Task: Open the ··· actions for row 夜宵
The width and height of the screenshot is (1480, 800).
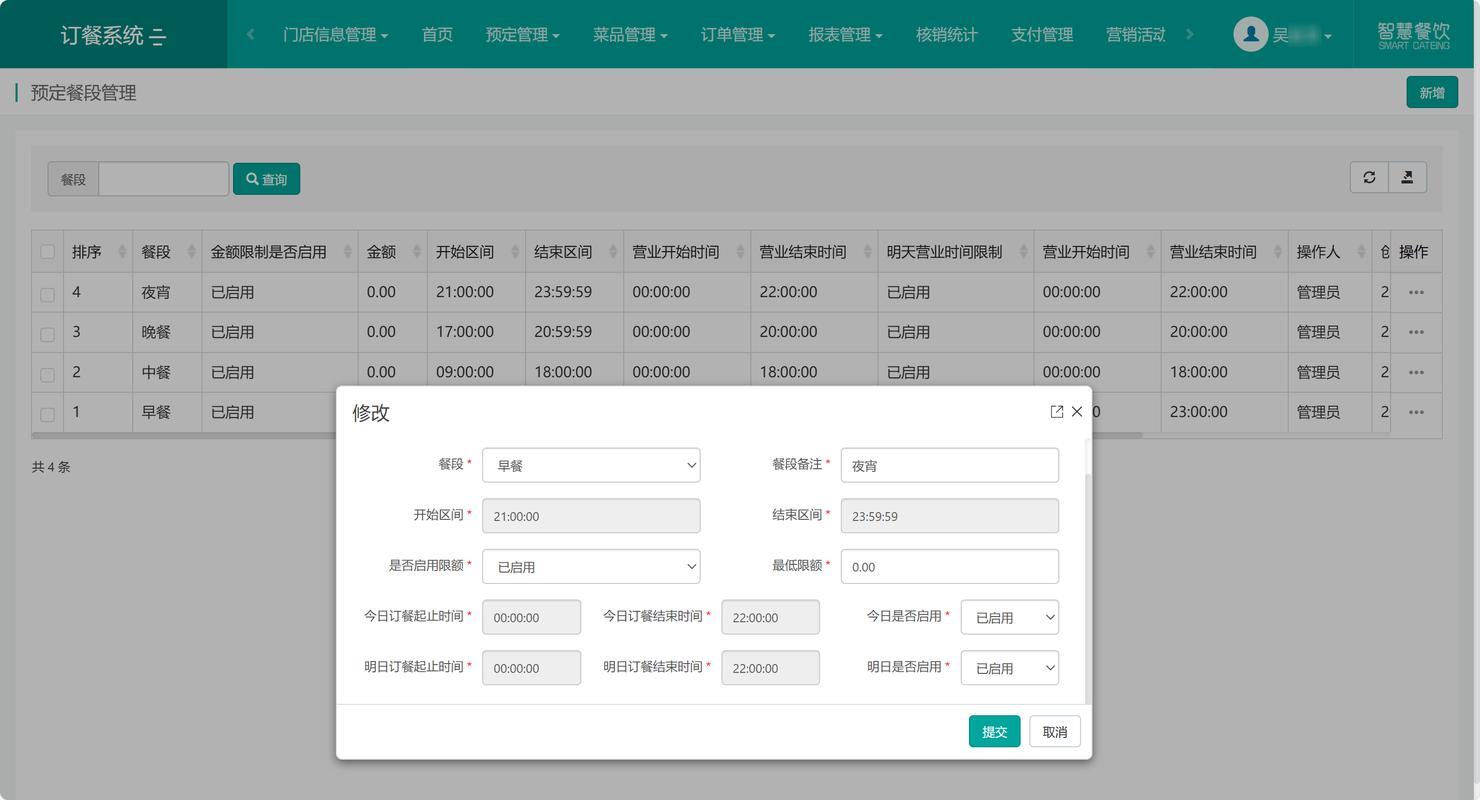Action: pos(1416,292)
